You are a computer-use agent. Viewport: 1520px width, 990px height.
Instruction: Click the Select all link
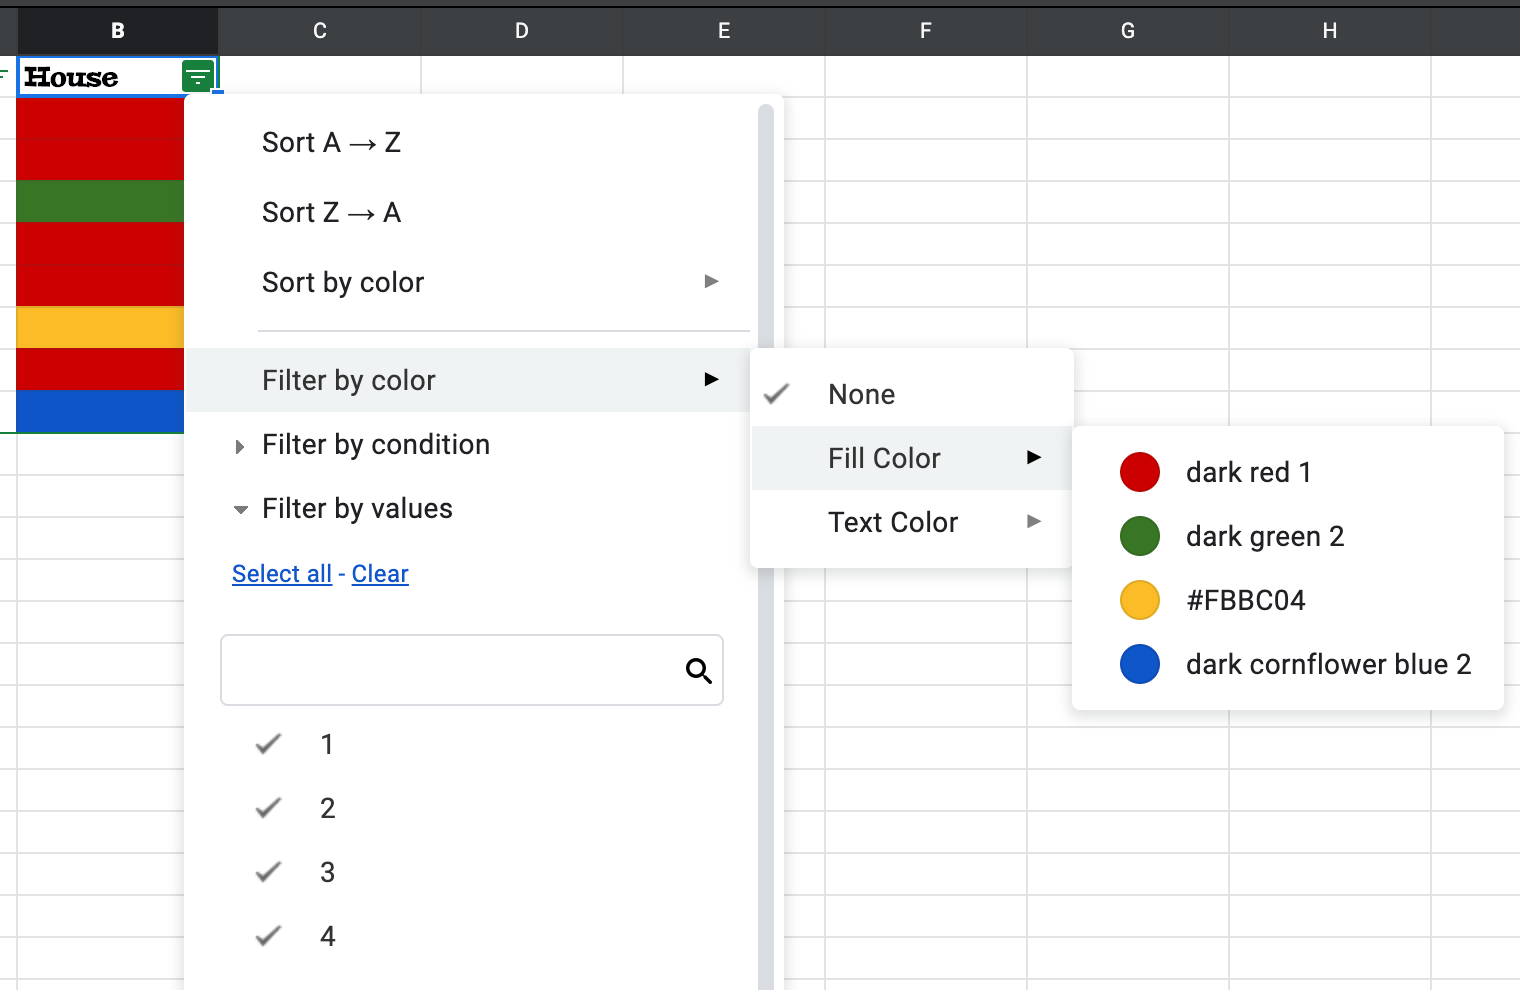pos(281,574)
